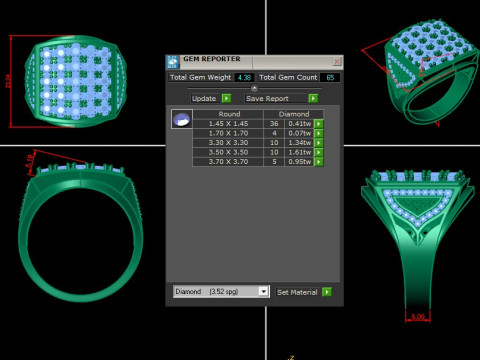Click the Save Report label

tap(267, 99)
